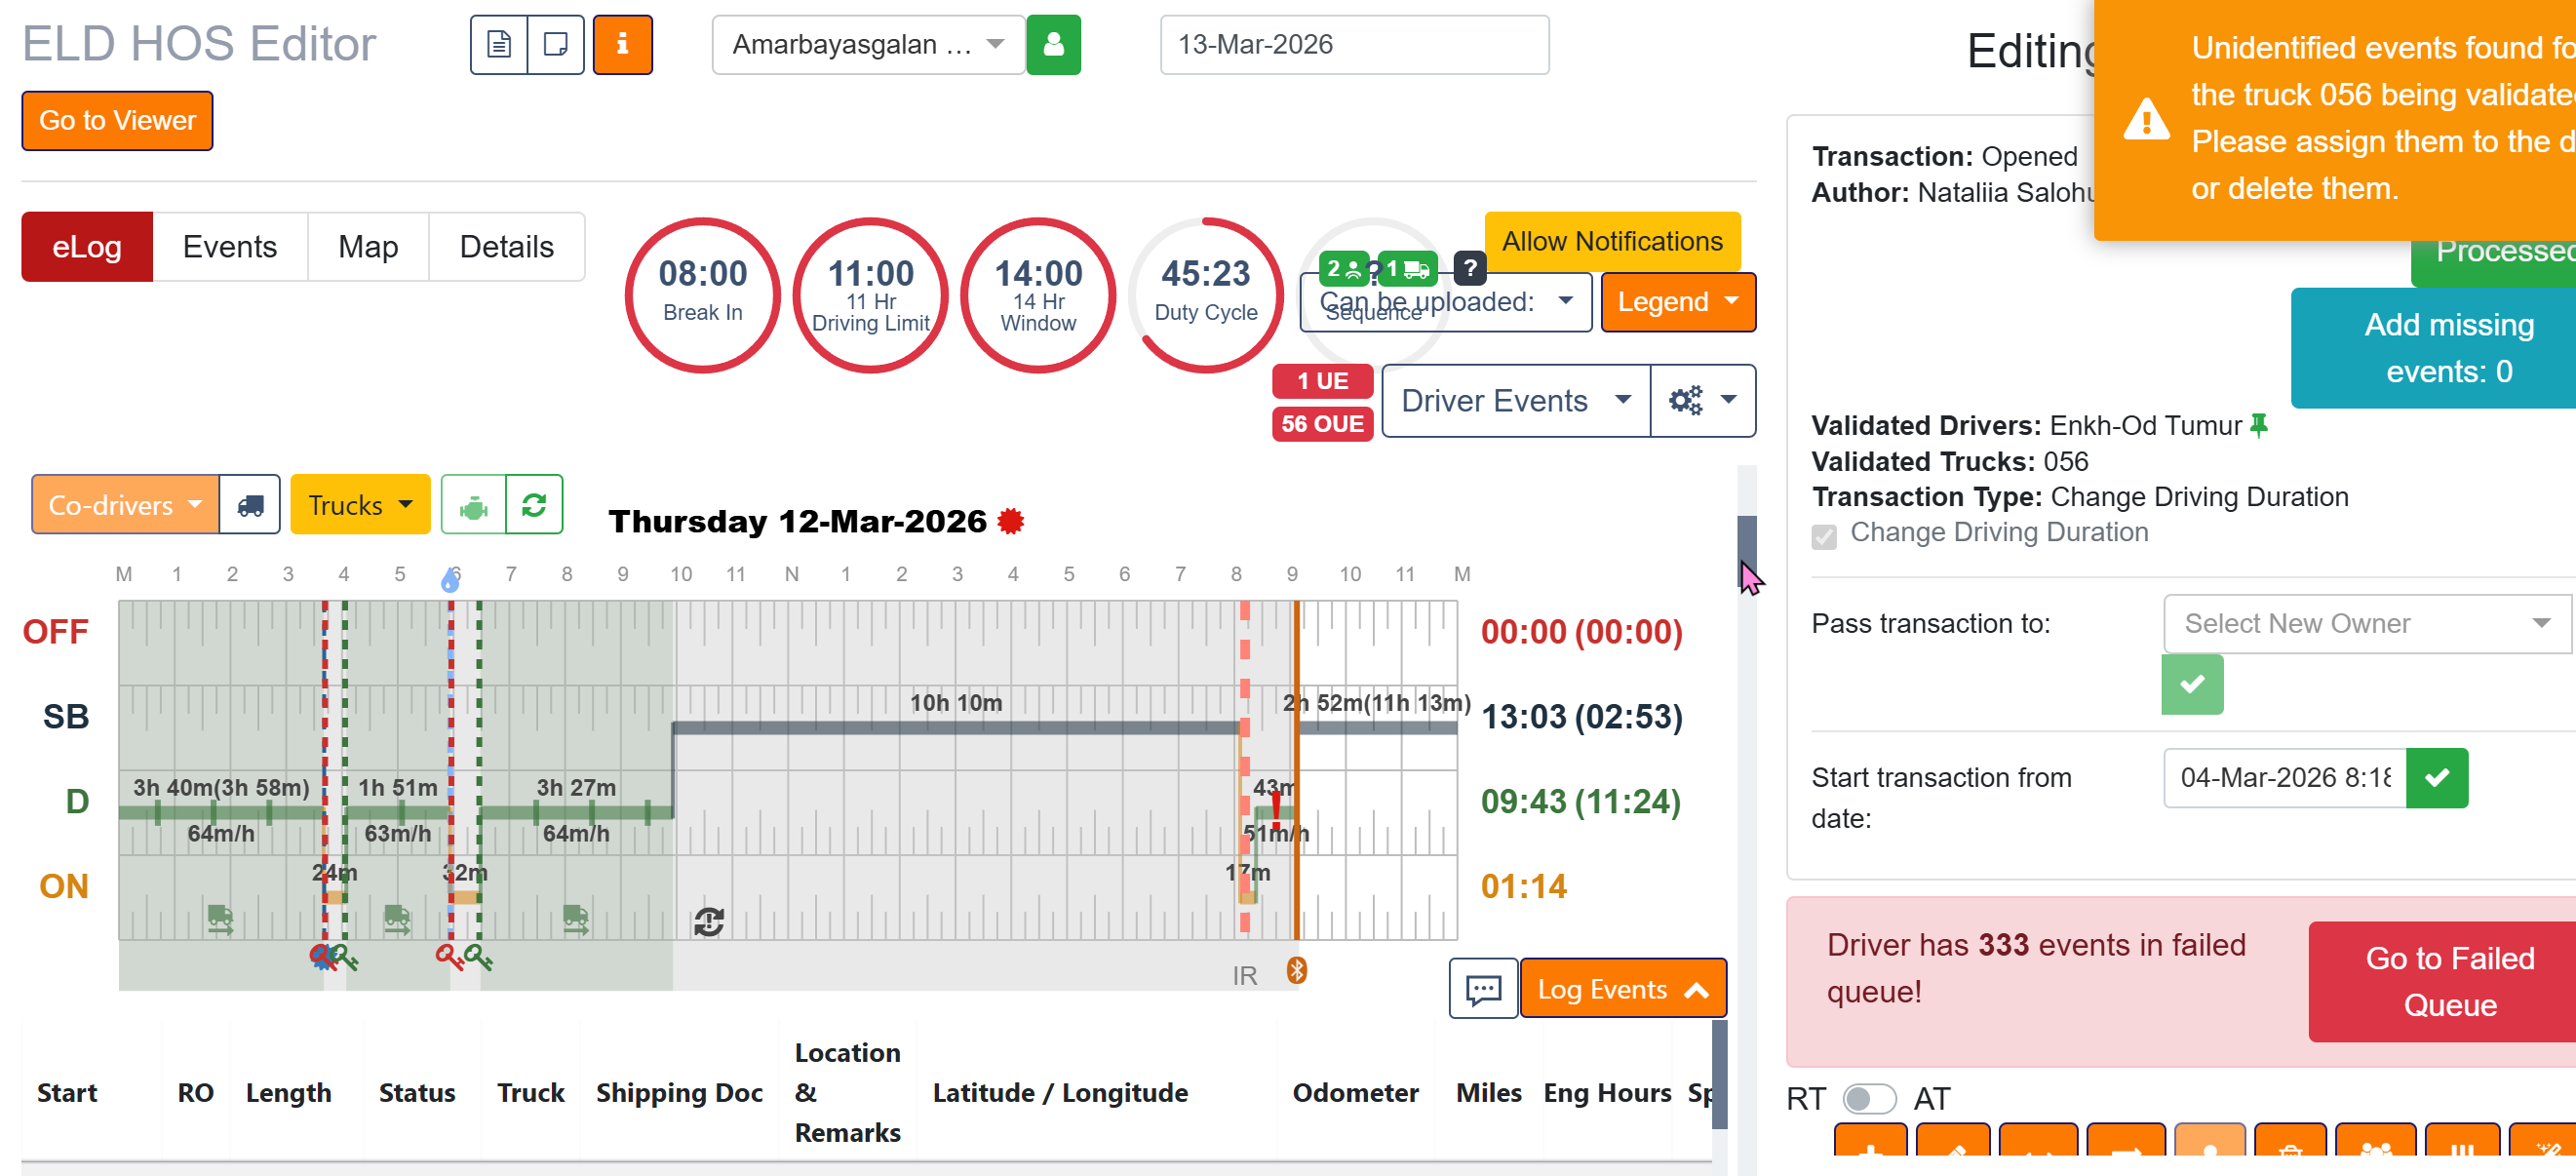This screenshot has width=2576, height=1176.
Task: Expand the Trucks dropdown
Action: click(360, 505)
